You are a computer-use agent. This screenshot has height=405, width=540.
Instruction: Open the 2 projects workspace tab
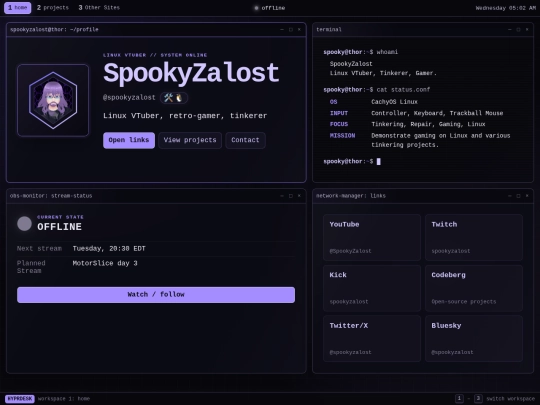click(x=53, y=8)
